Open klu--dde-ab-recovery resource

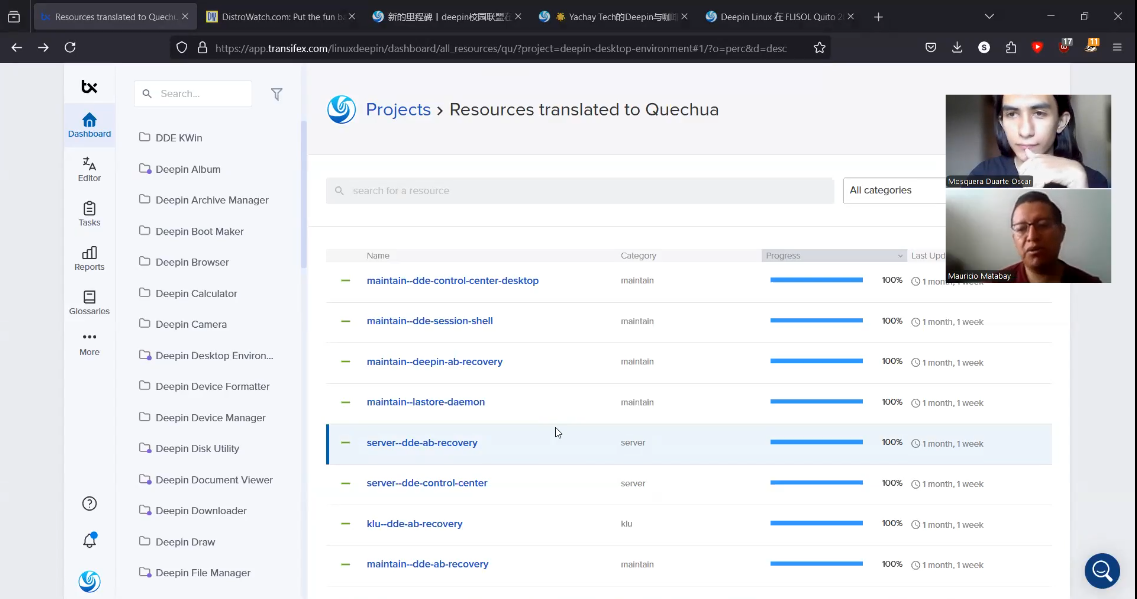[x=414, y=524]
